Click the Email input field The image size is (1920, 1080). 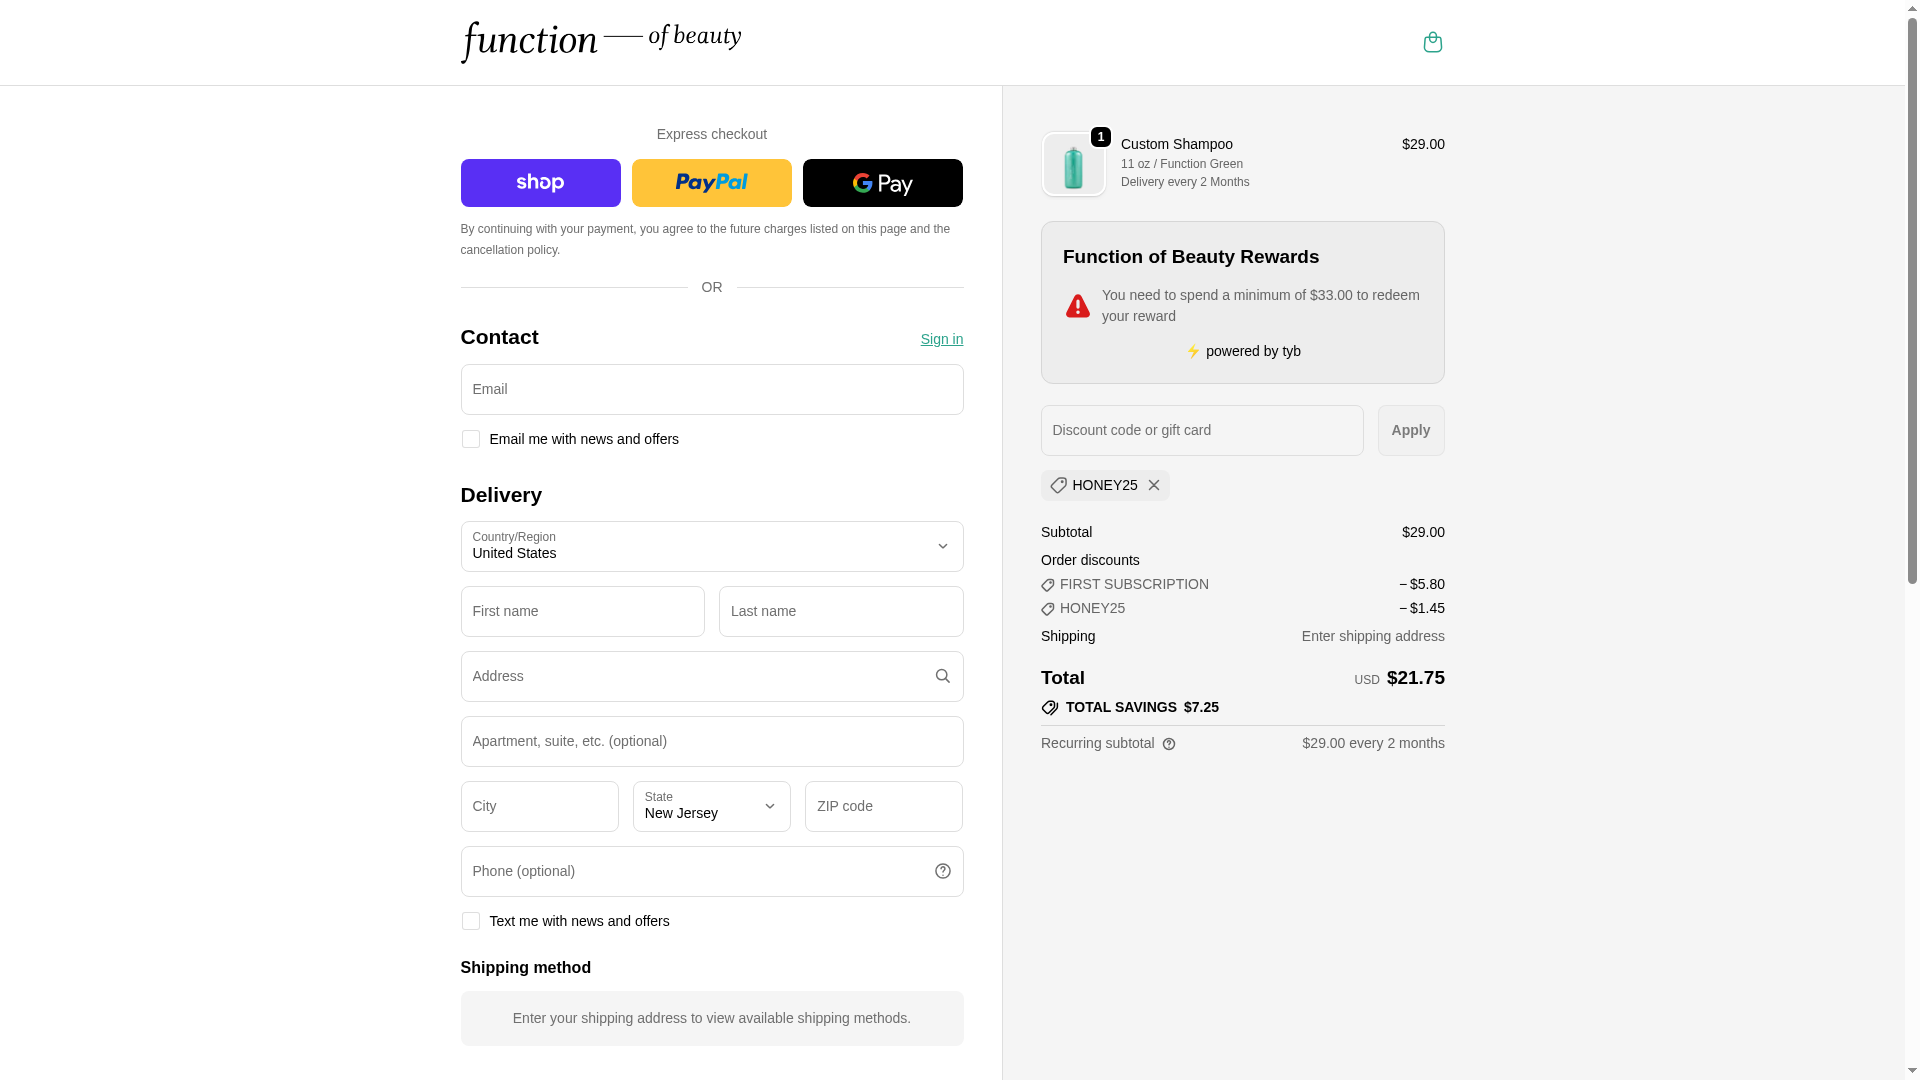(711, 389)
